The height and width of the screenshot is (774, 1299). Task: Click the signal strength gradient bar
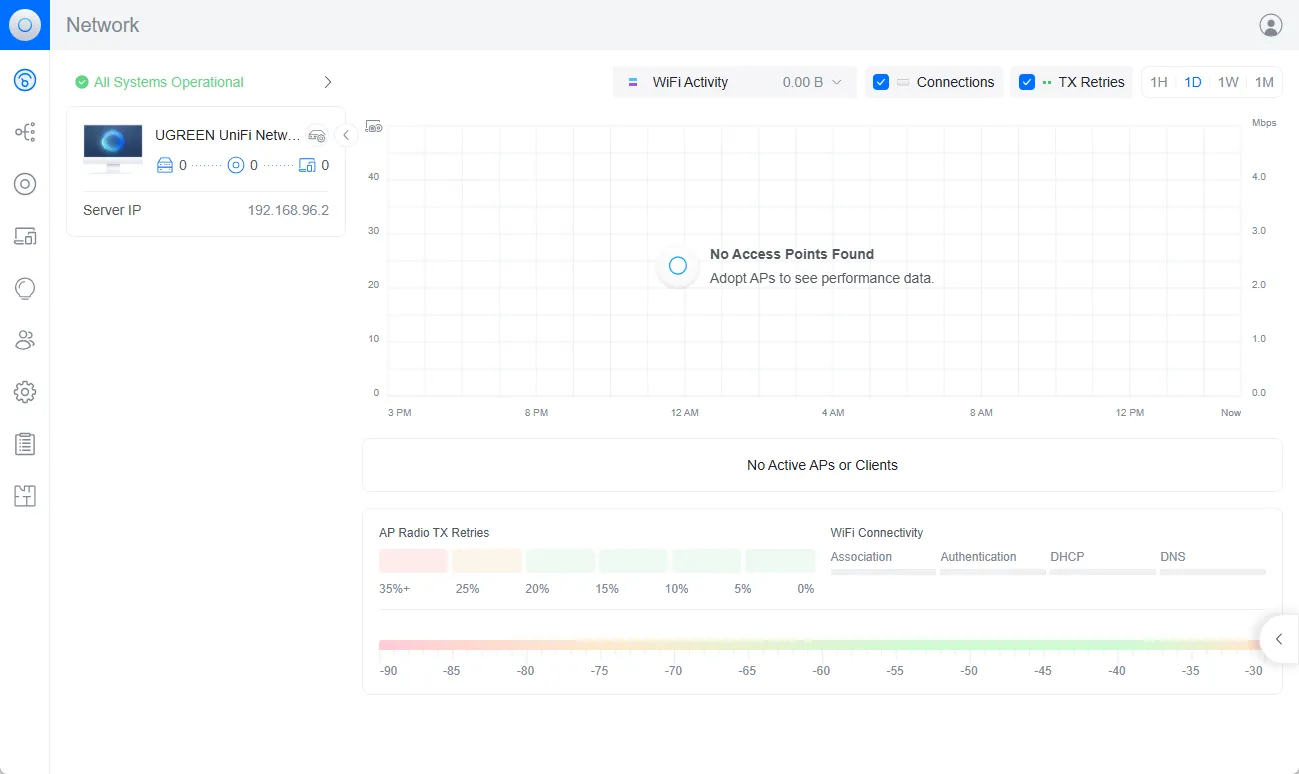point(820,646)
